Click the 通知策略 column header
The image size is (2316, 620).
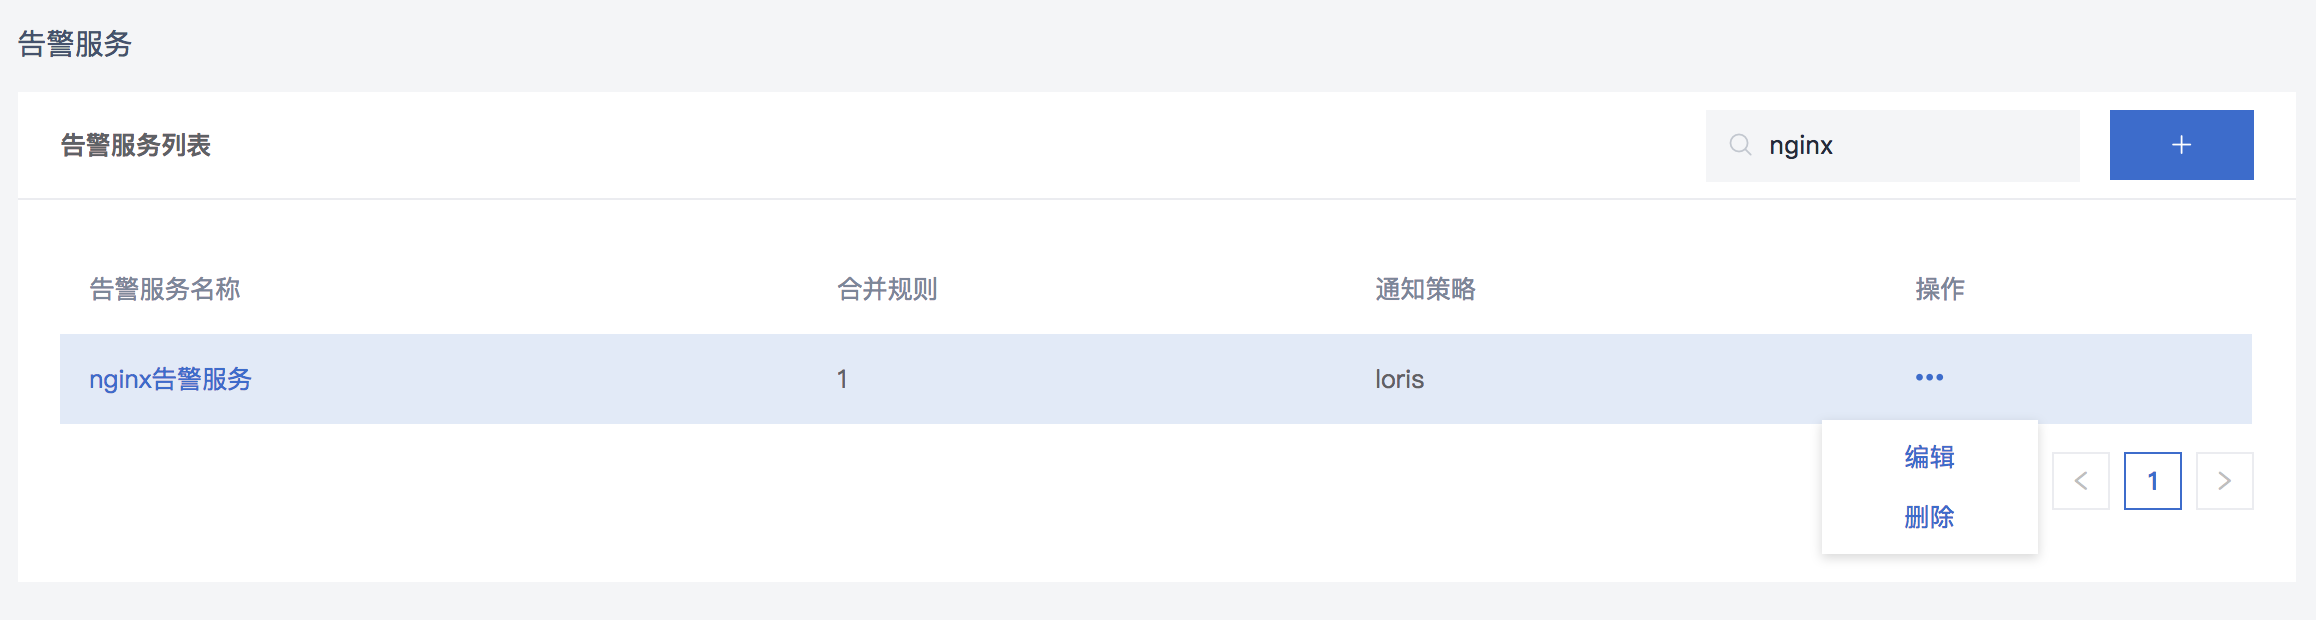(x=1425, y=289)
